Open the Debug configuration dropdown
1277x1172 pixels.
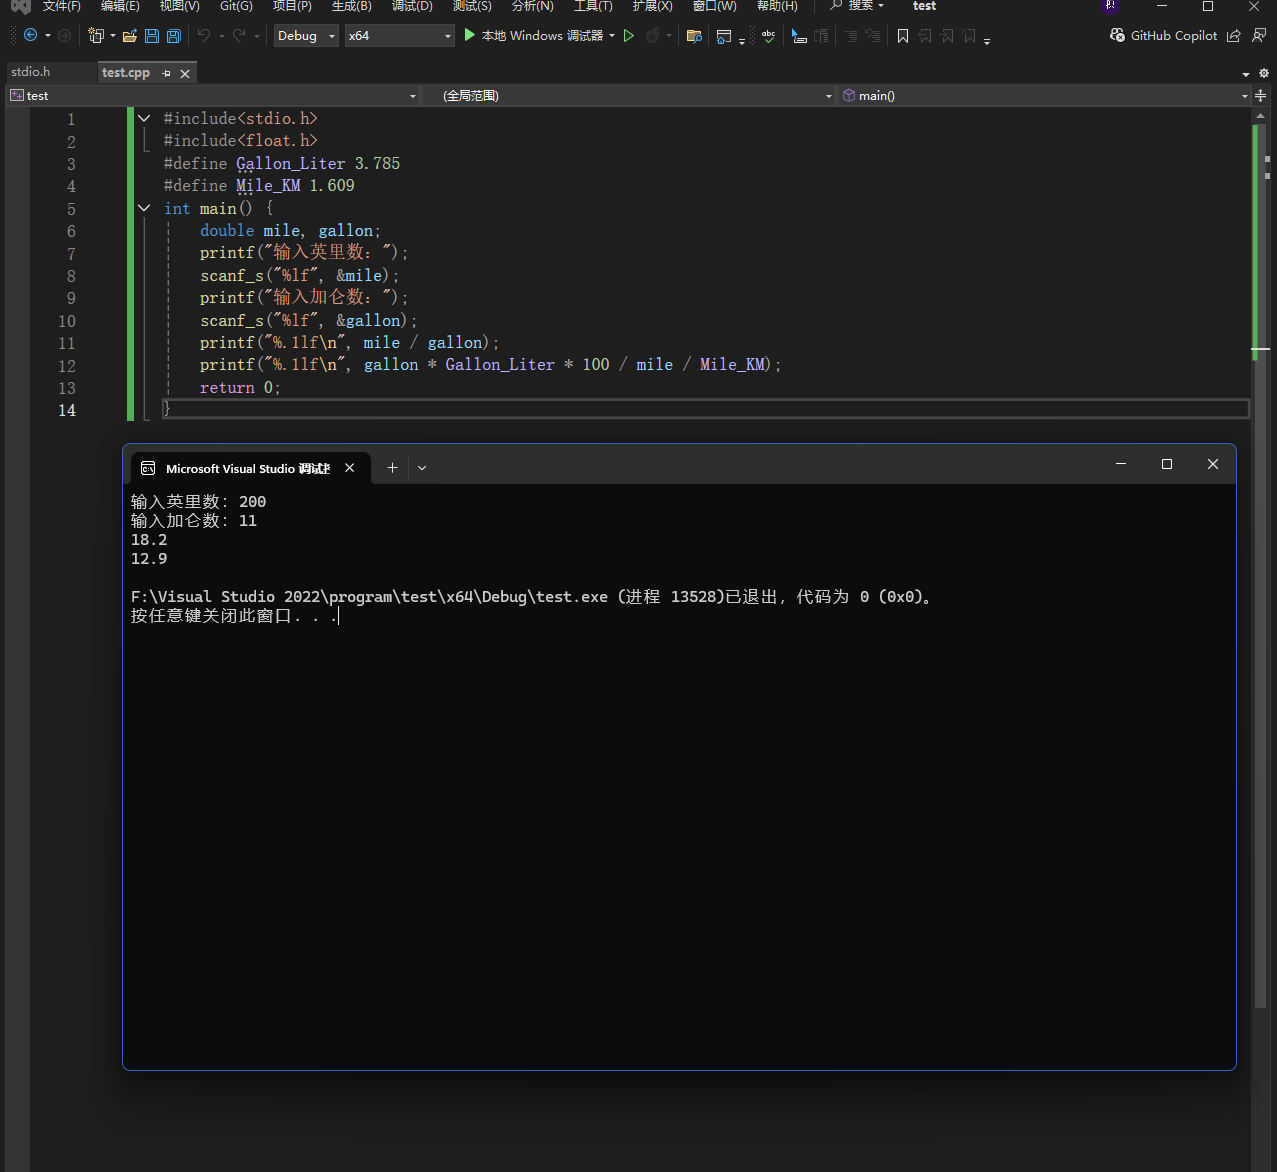[x=306, y=36]
